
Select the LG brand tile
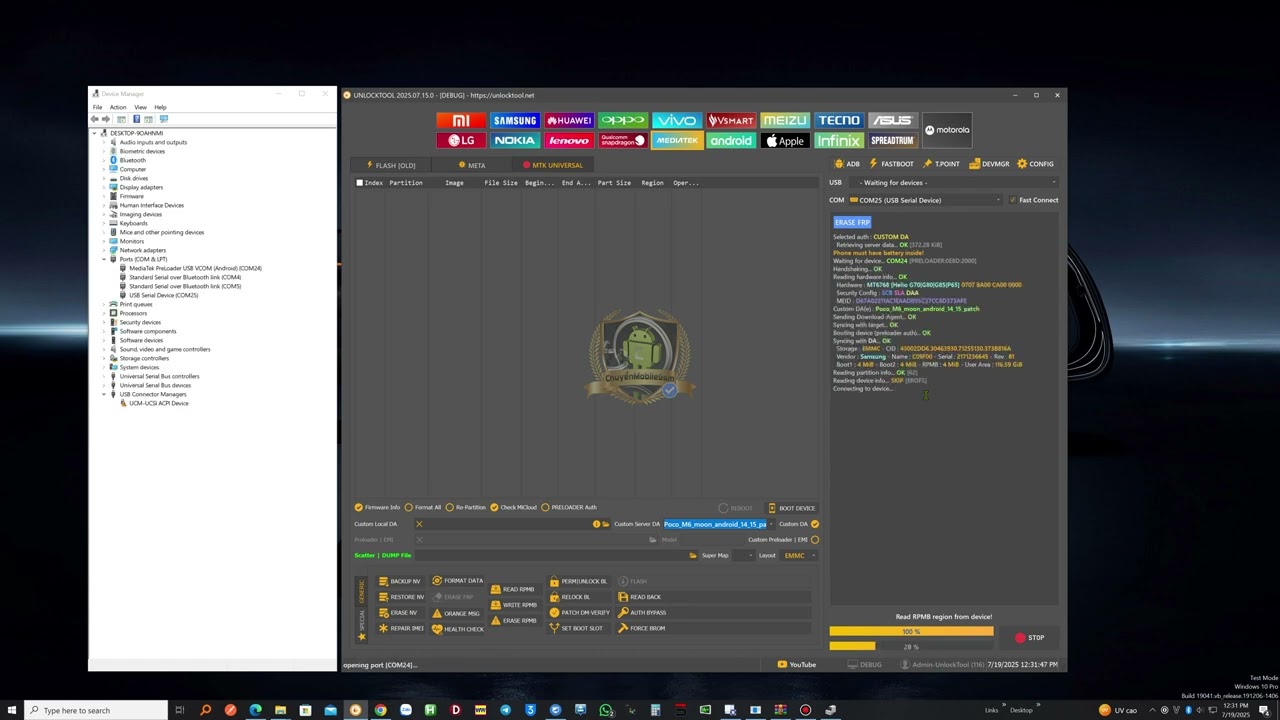pyautogui.click(x=461, y=141)
